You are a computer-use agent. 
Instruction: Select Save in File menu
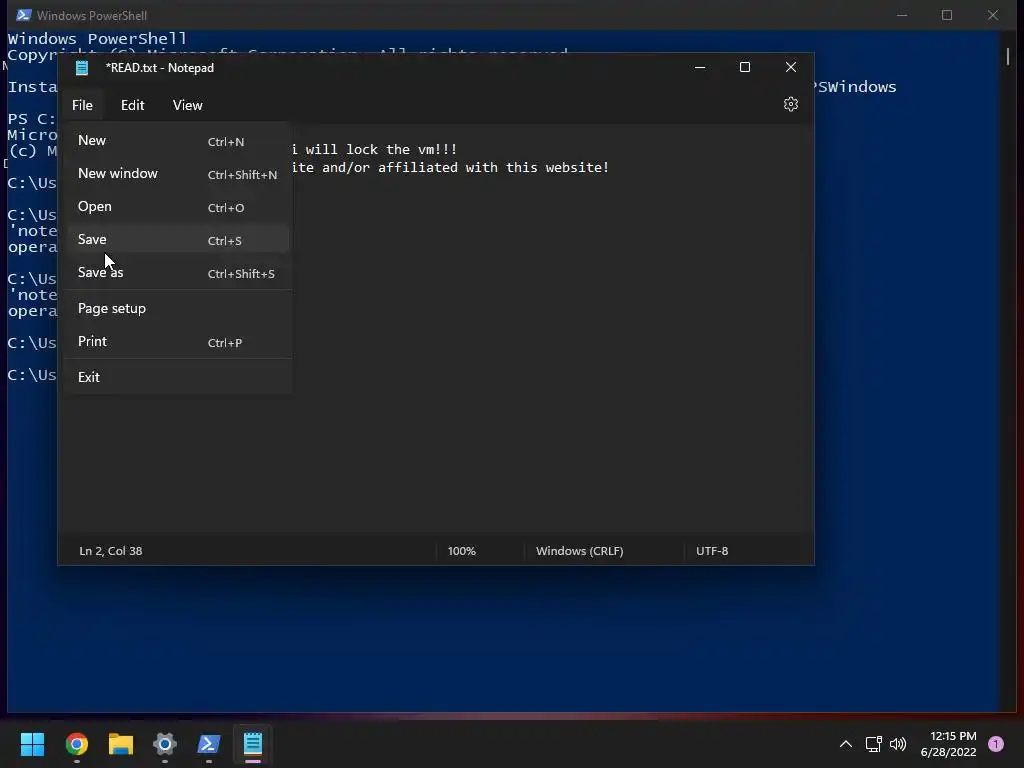pyautogui.click(x=178, y=240)
